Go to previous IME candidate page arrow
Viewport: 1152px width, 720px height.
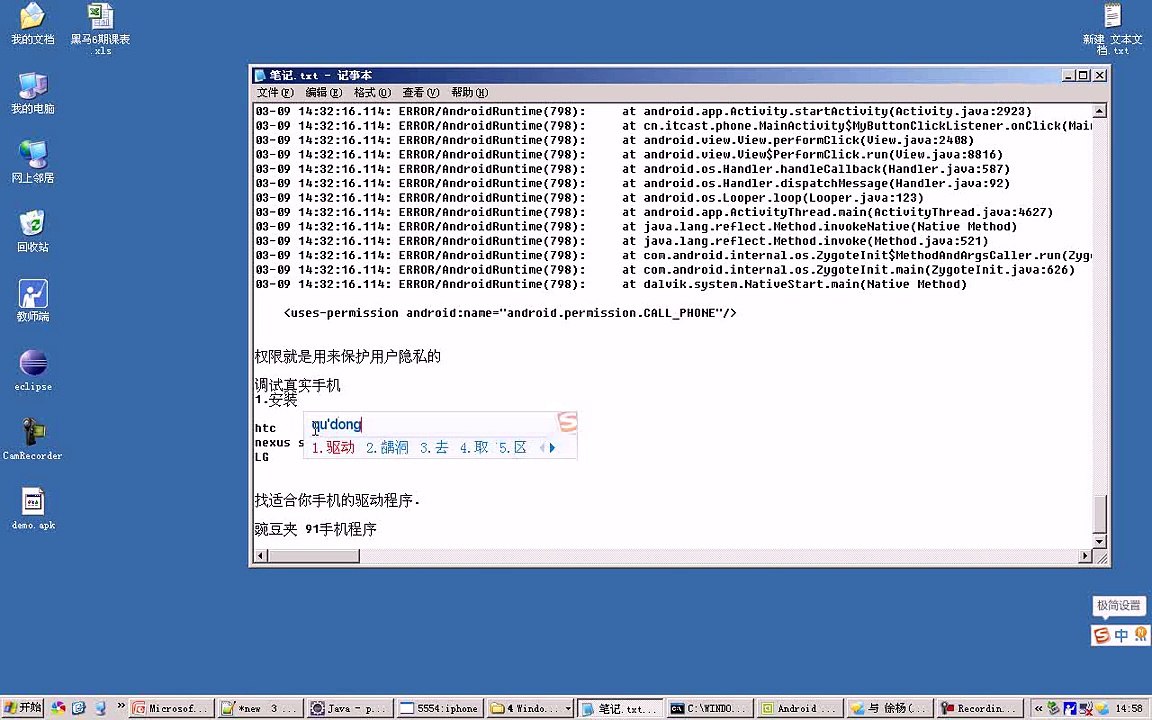point(542,447)
